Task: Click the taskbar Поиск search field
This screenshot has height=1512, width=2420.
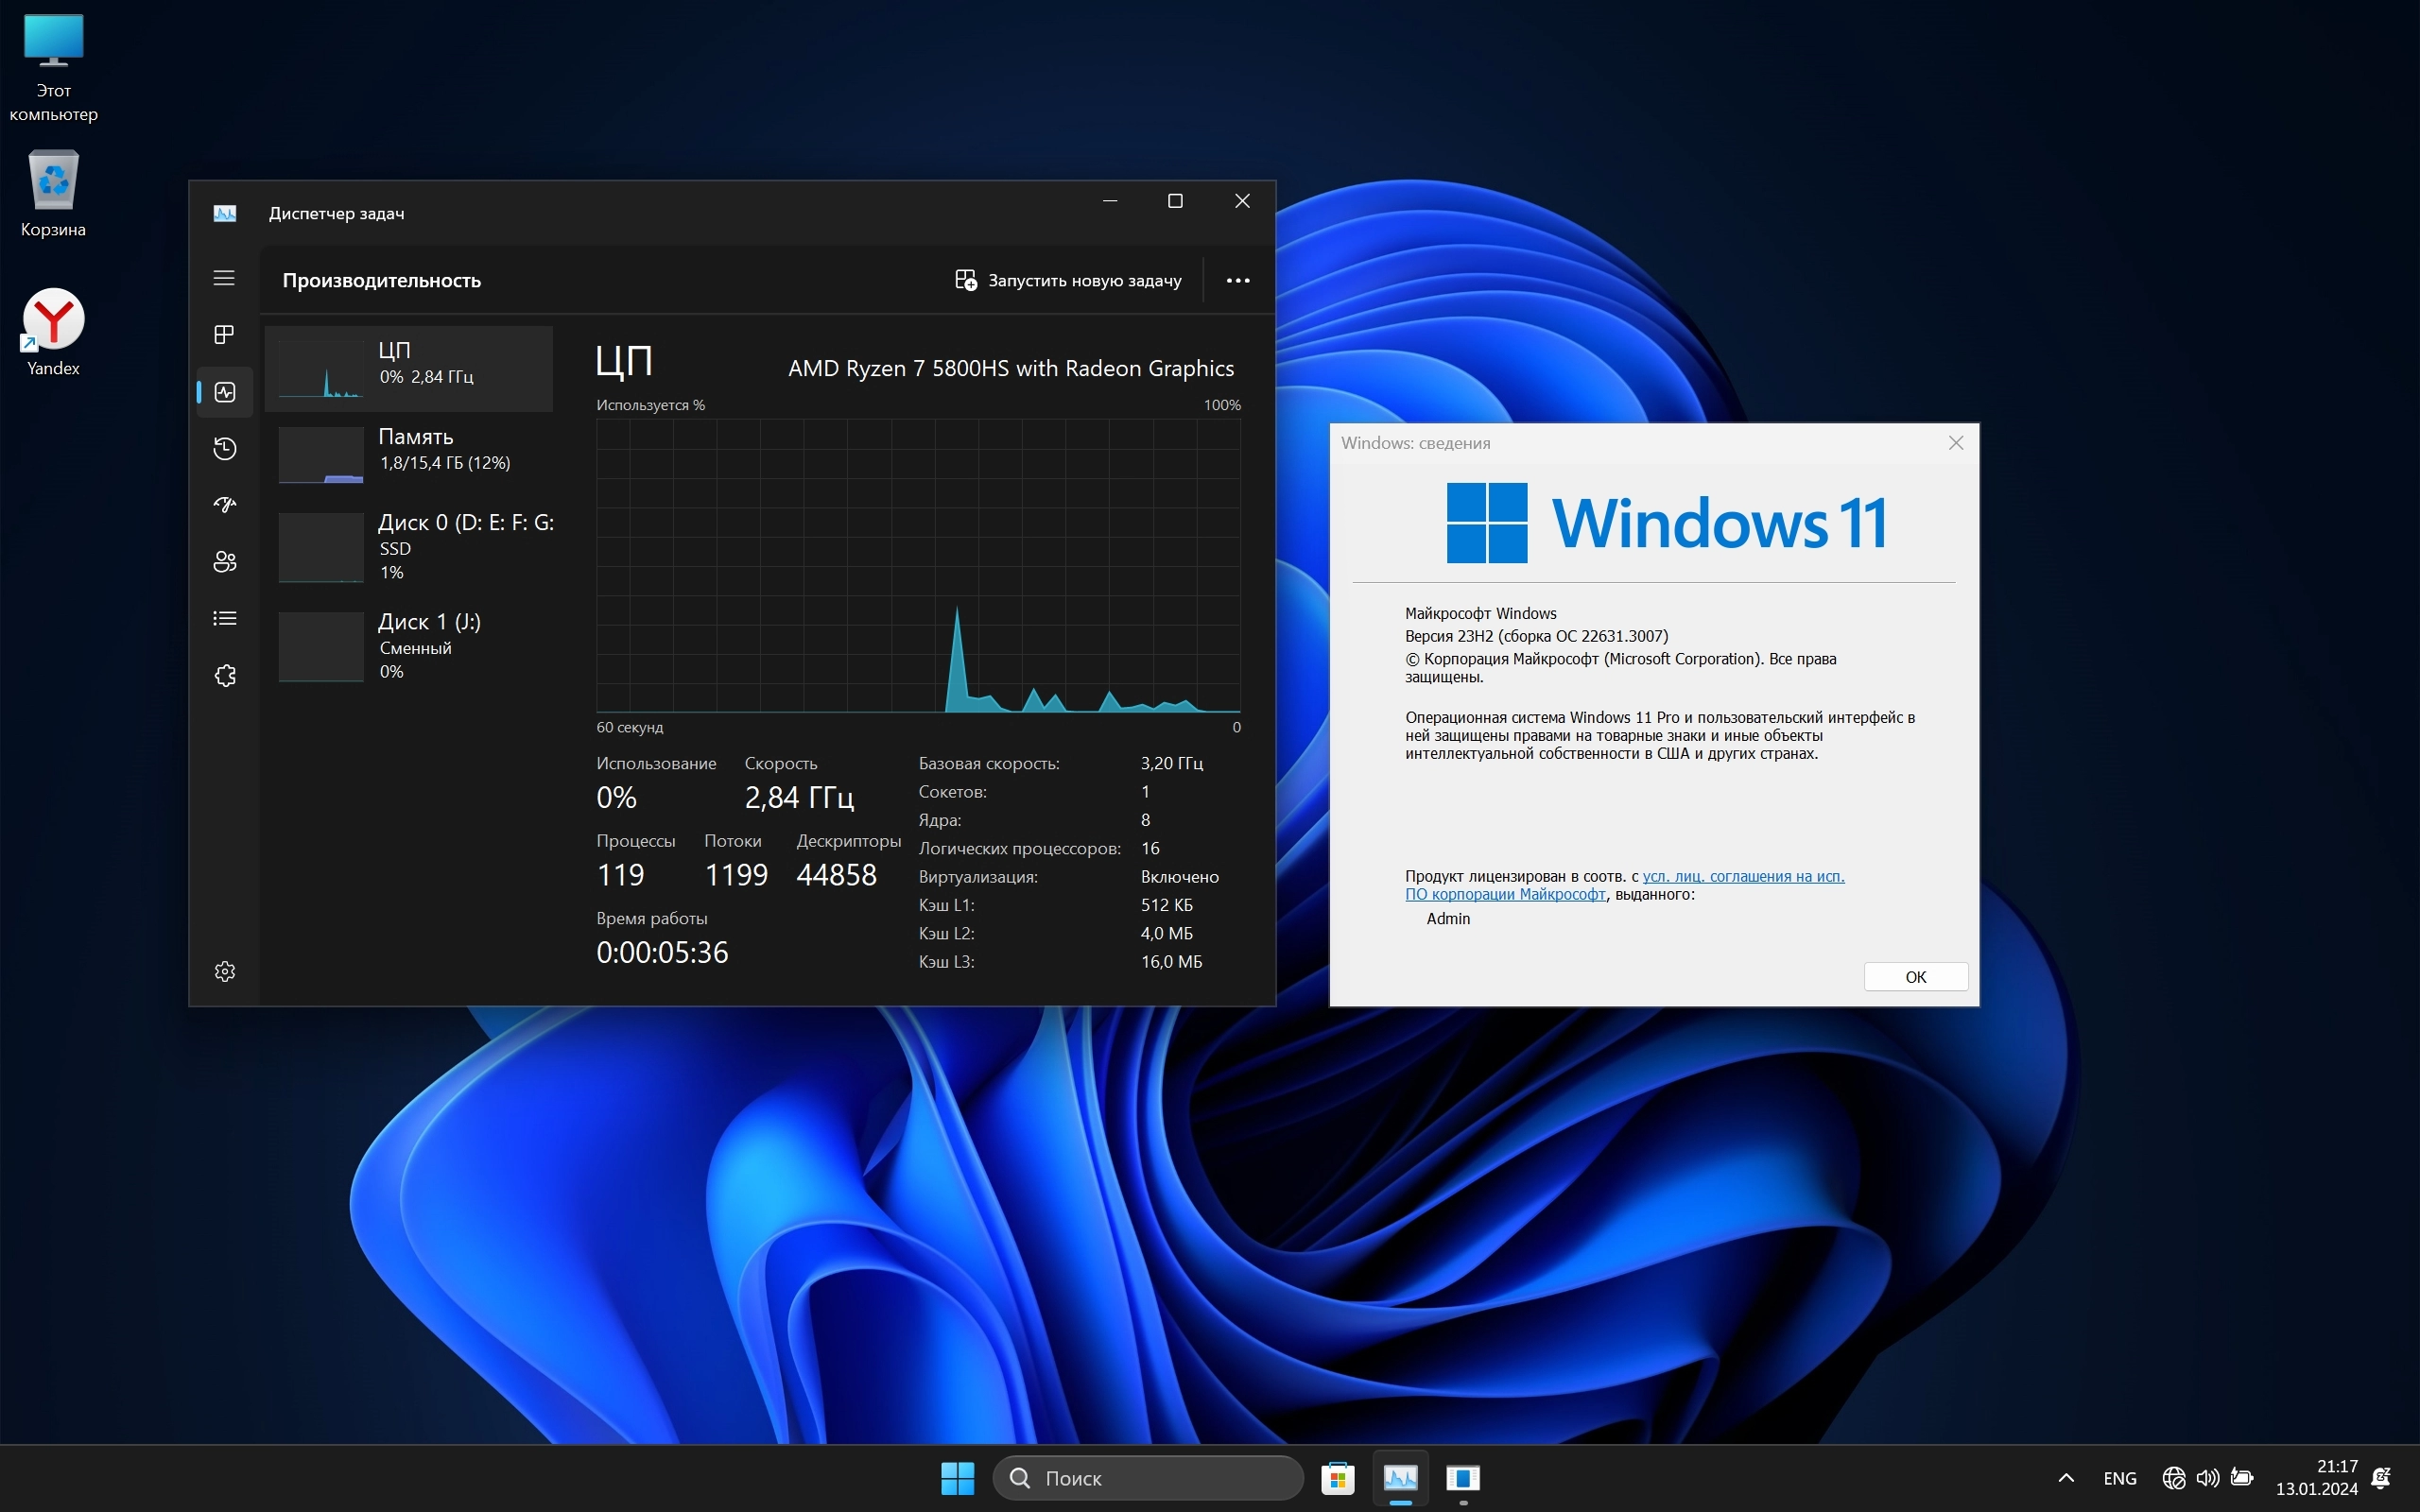Action: pos(1148,1478)
